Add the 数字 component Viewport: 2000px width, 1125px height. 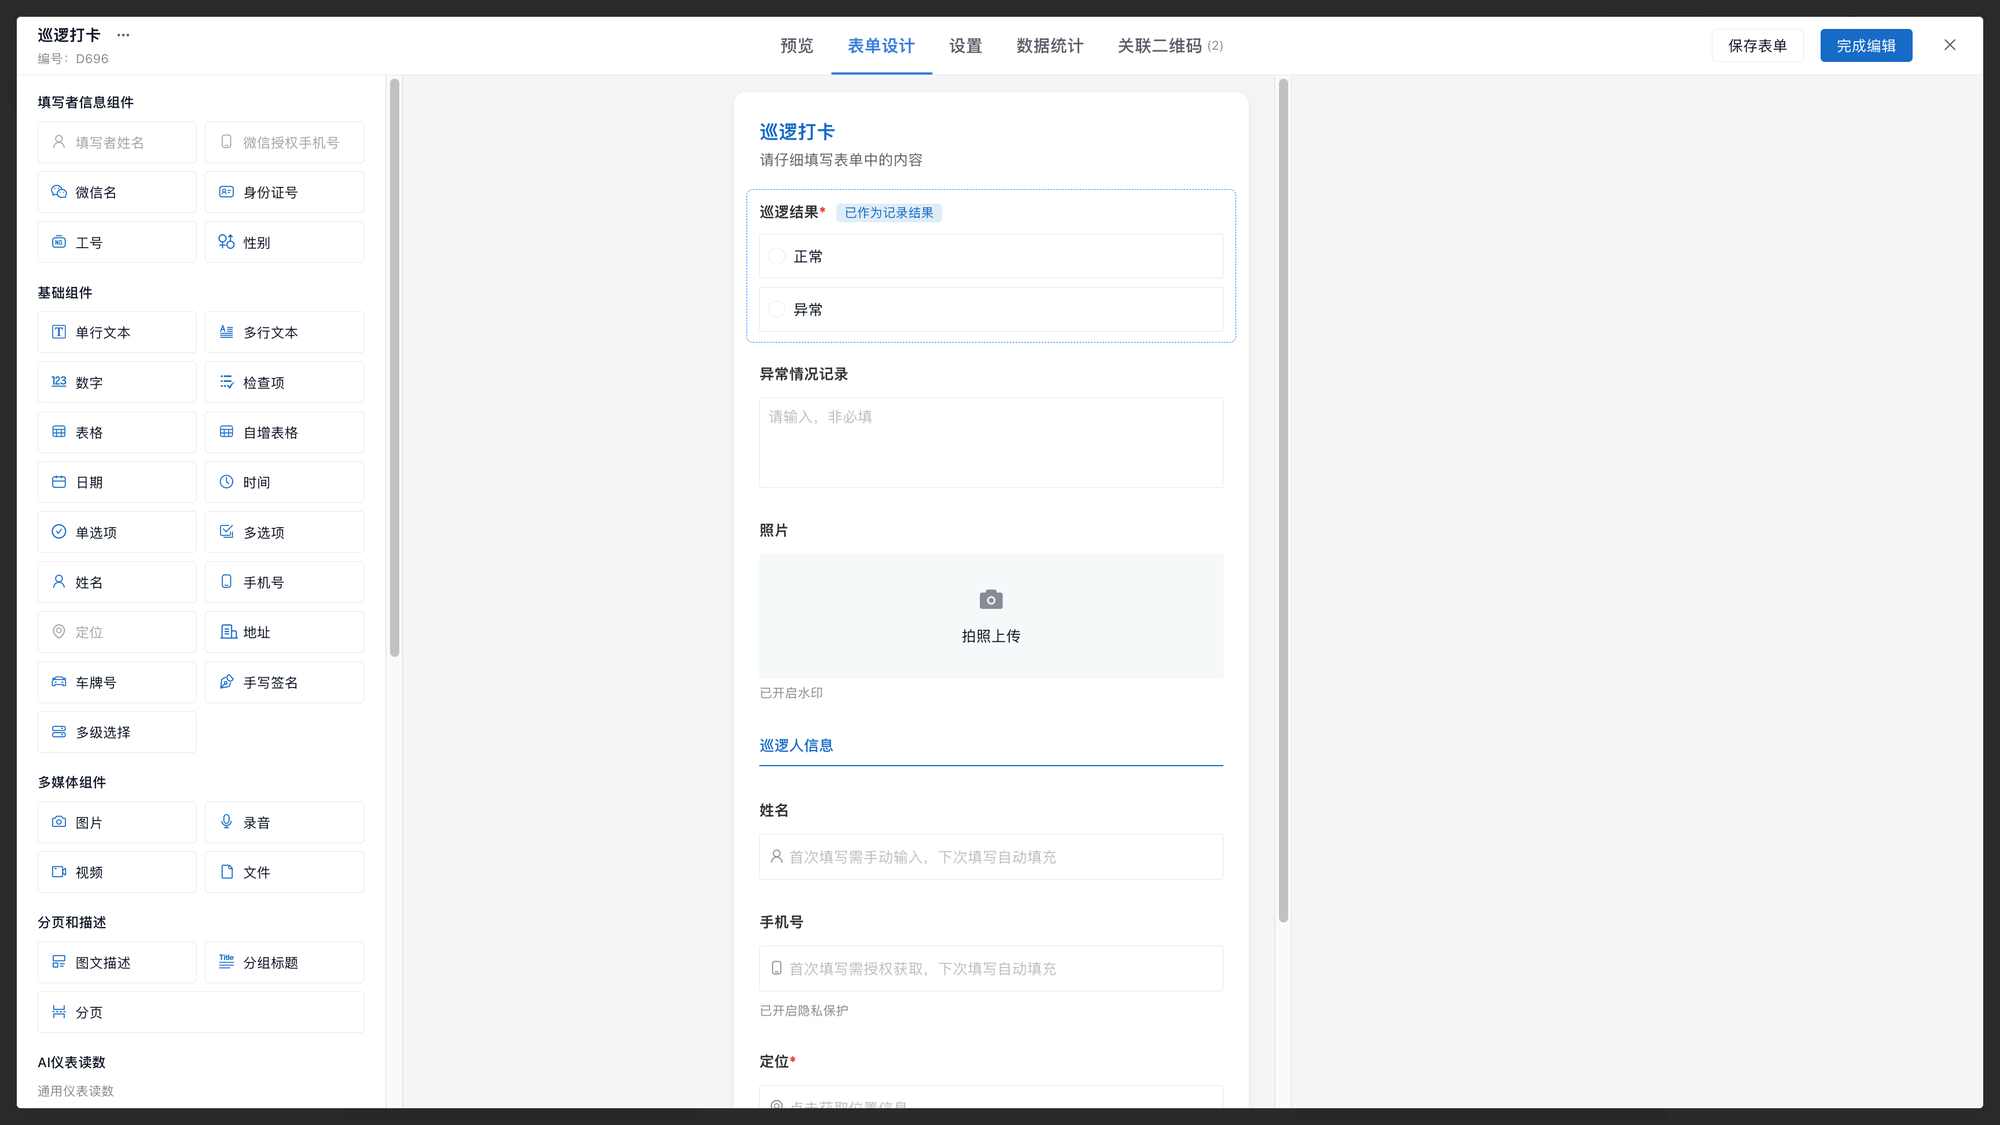[x=117, y=382]
